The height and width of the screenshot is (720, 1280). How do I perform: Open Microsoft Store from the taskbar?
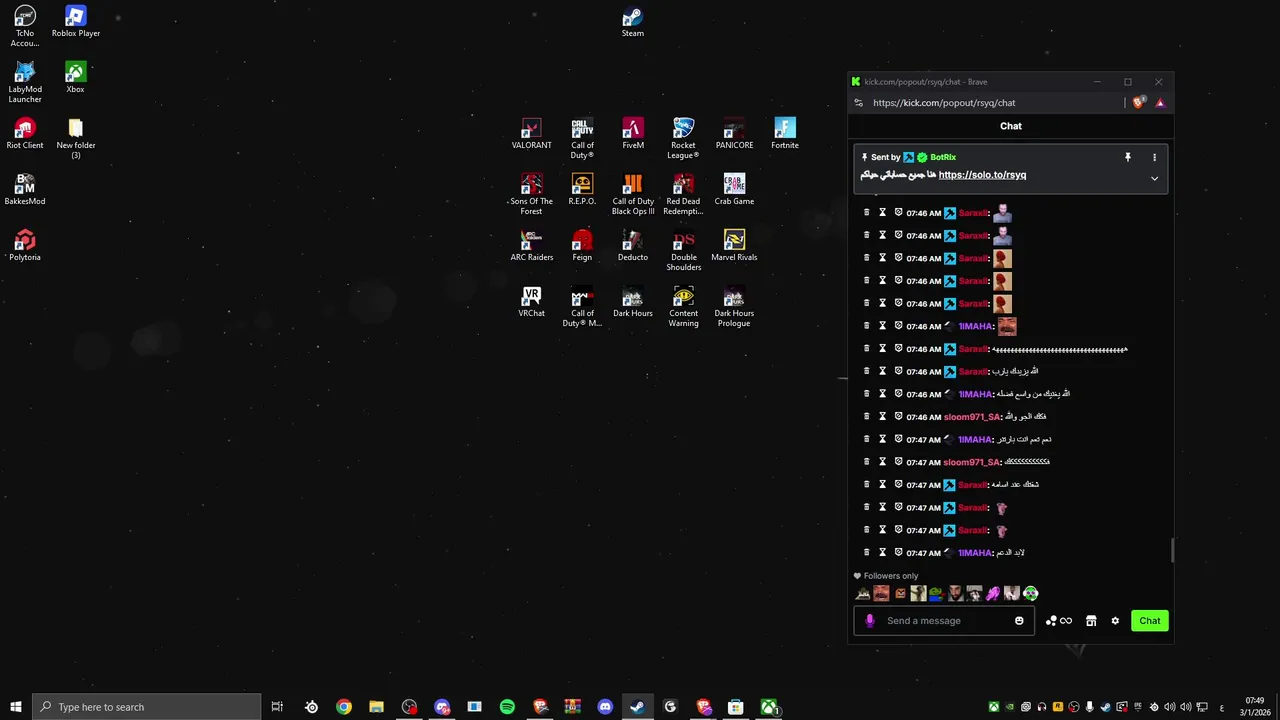pyautogui.click(x=735, y=707)
